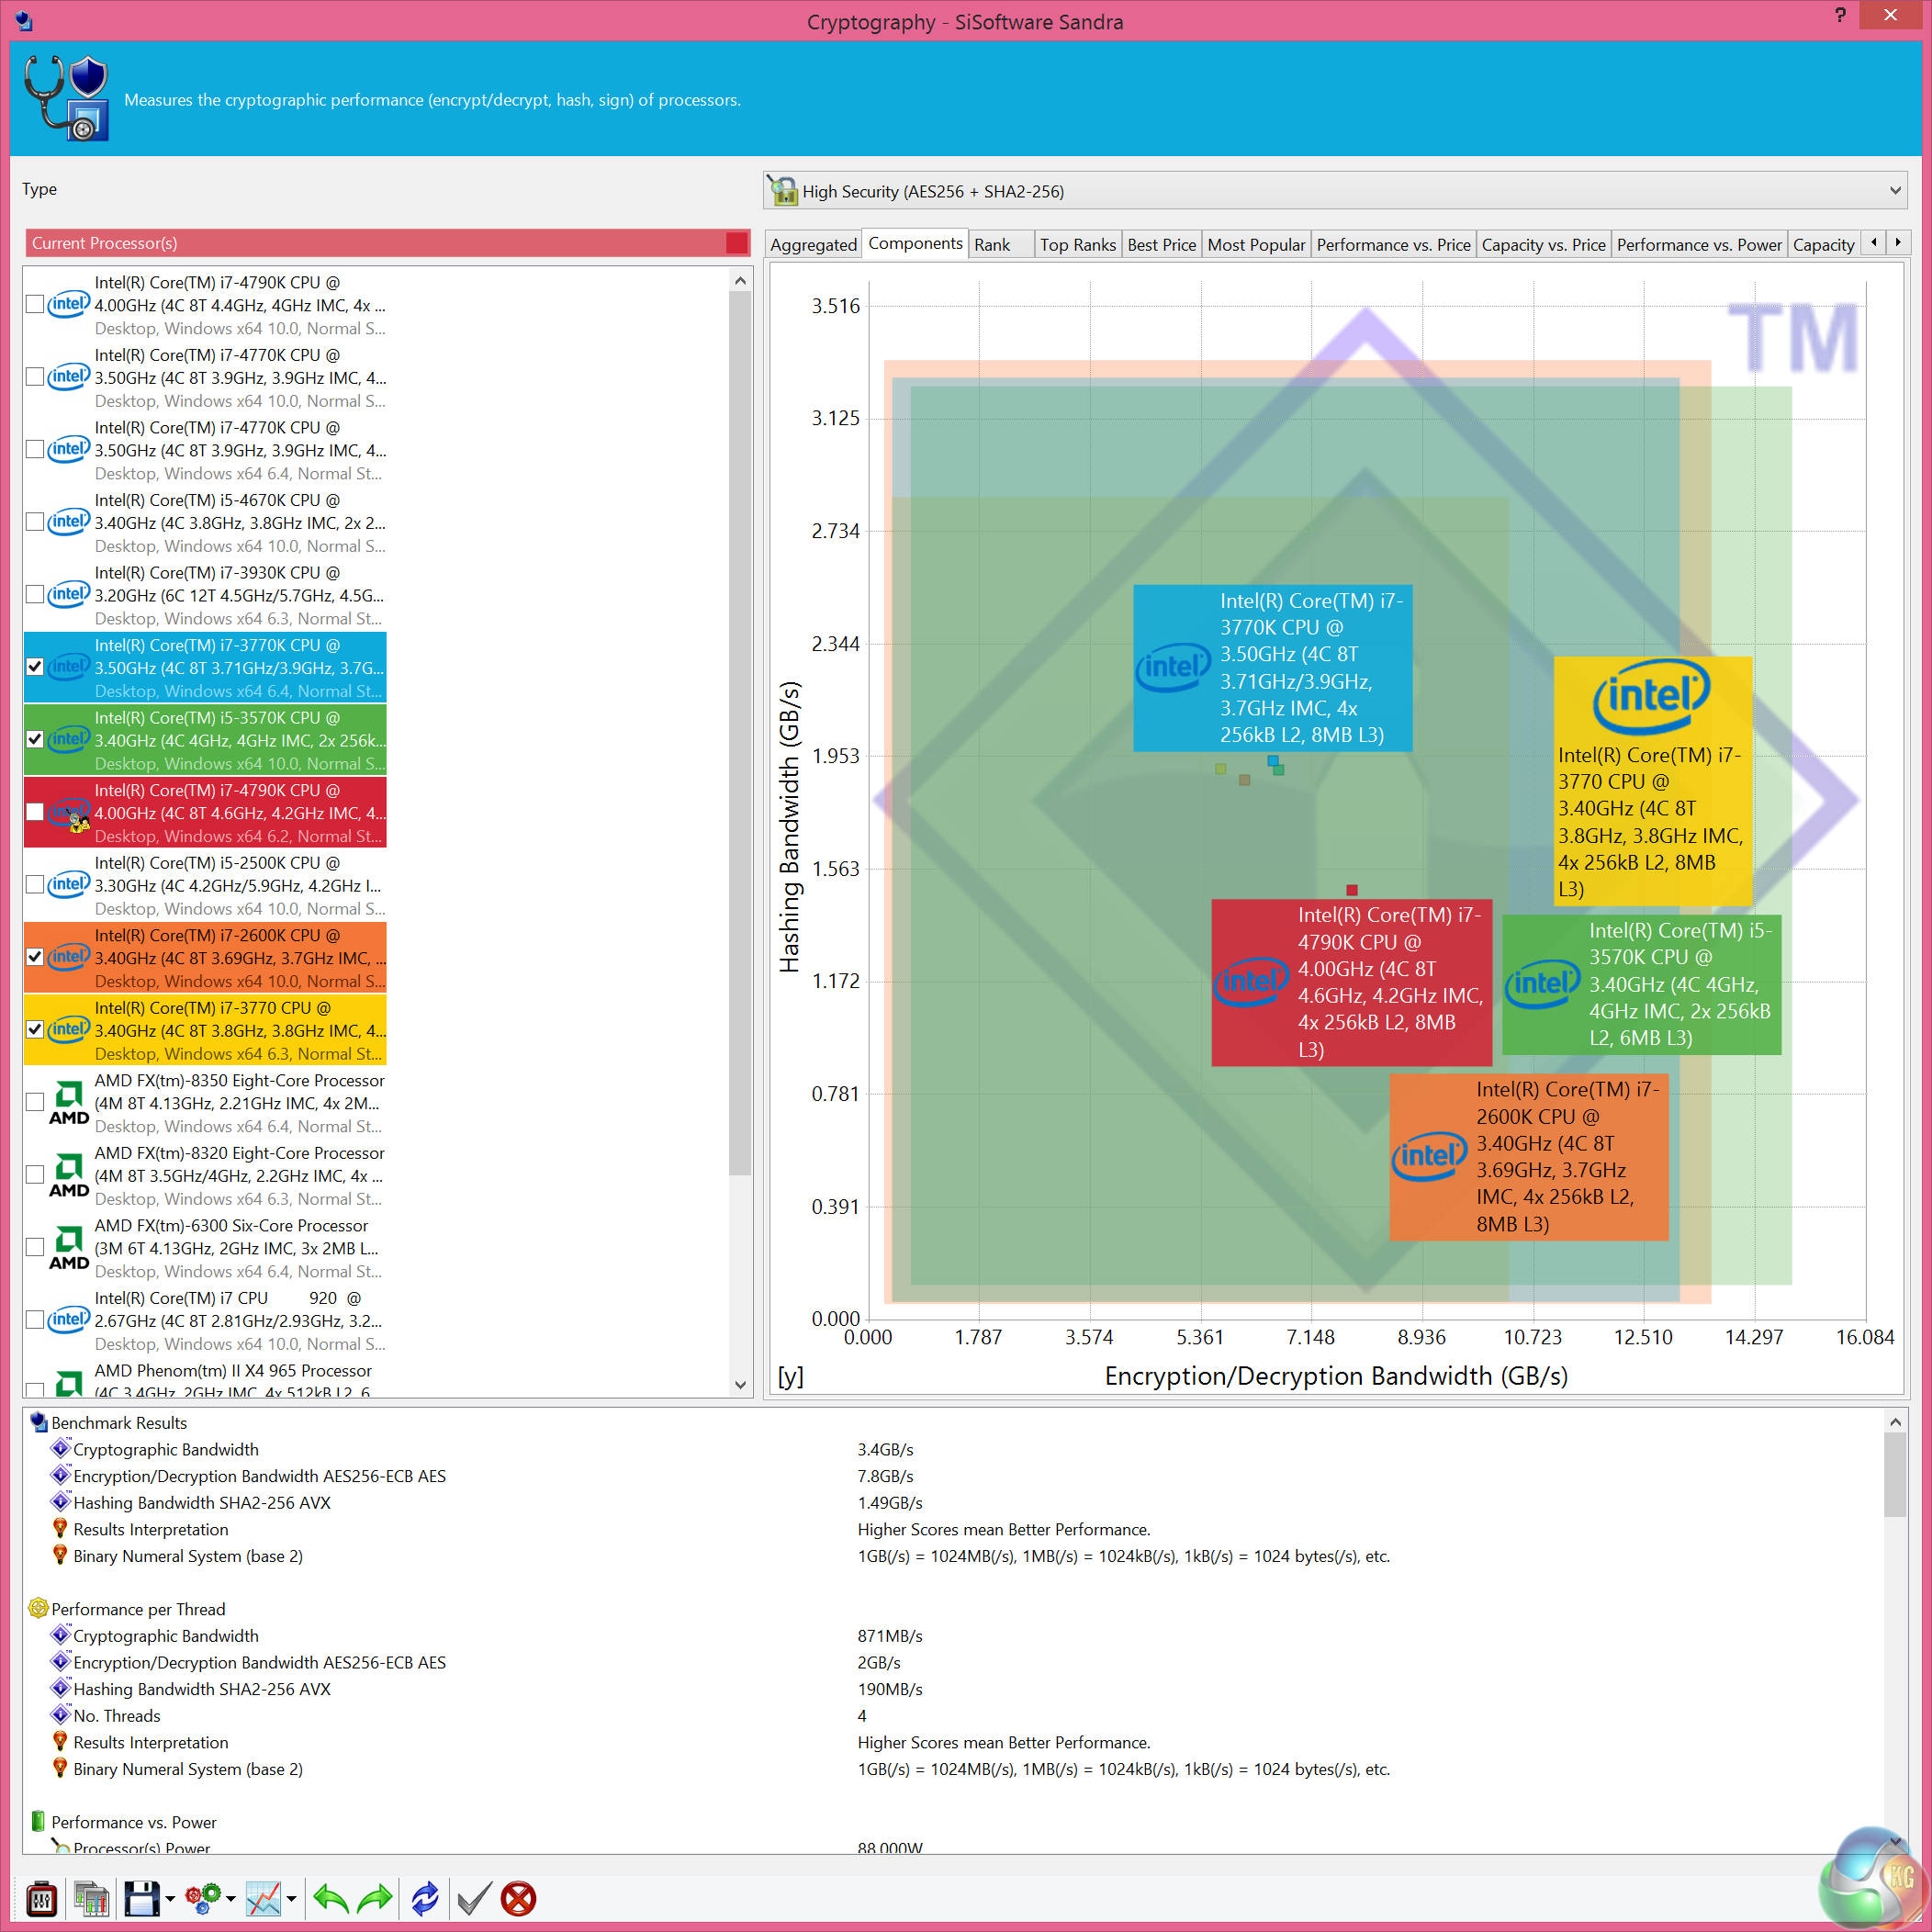Open the Performance vs. Price tab
The image size is (1932, 1932).
click(x=1393, y=245)
